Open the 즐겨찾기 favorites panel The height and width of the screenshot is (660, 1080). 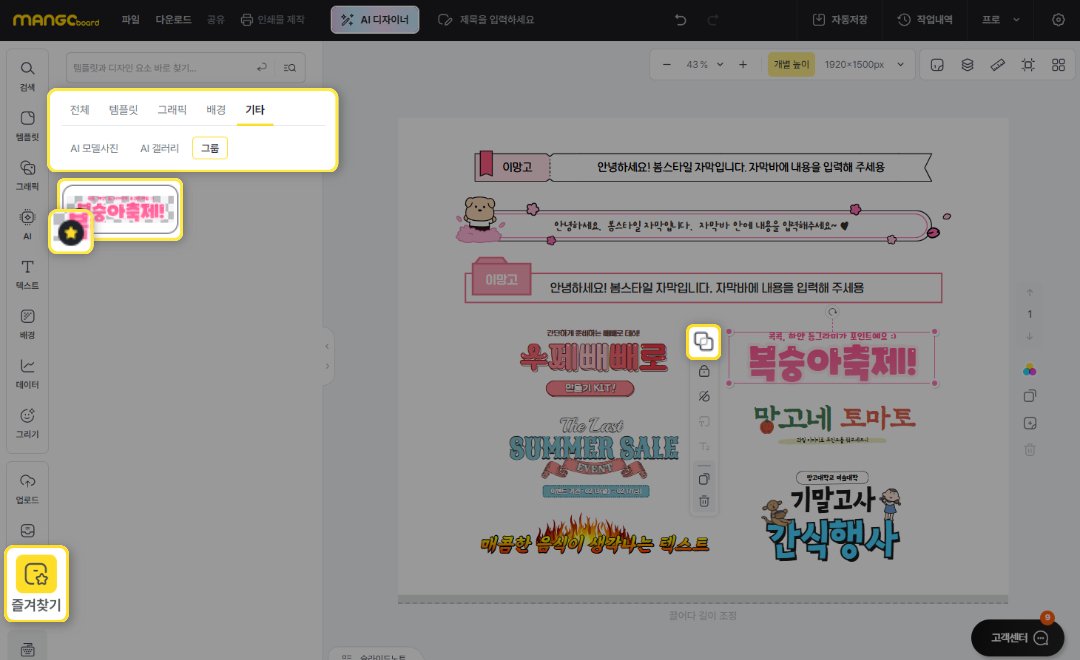tap(36, 583)
